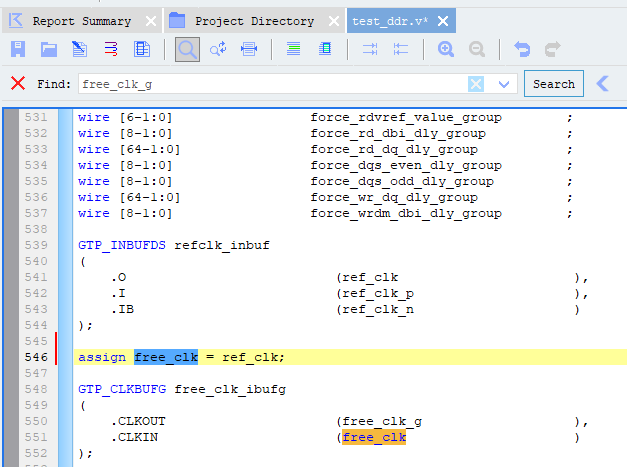Click line number 546 in gutter

tap(36, 357)
